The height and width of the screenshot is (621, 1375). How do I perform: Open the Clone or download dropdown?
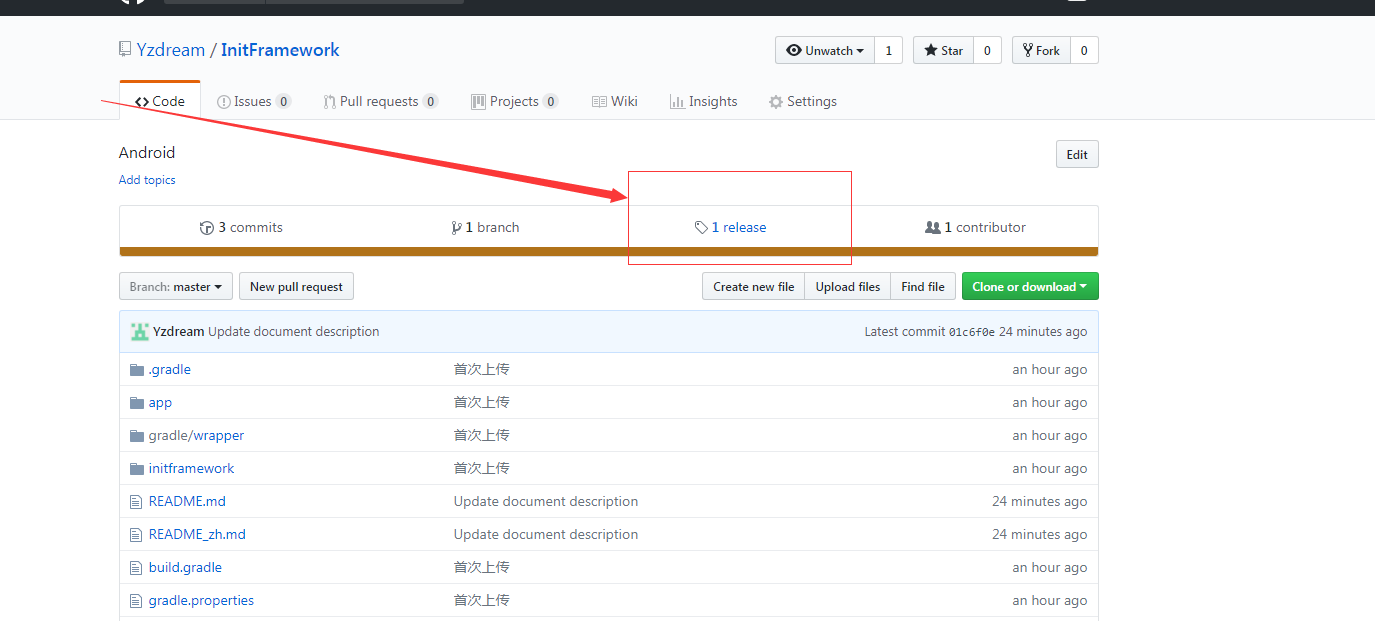(x=1030, y=287)
